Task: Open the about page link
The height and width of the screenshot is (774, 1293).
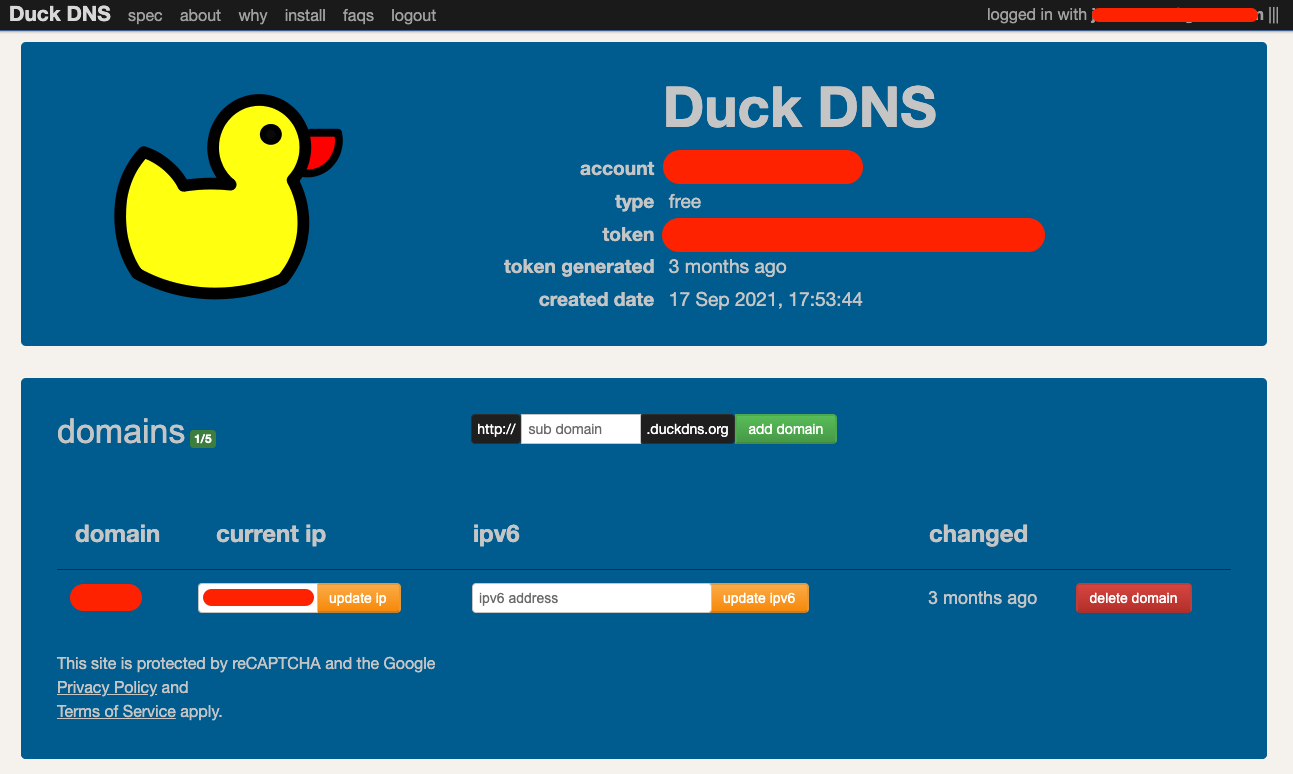Action: pos(200,16)
